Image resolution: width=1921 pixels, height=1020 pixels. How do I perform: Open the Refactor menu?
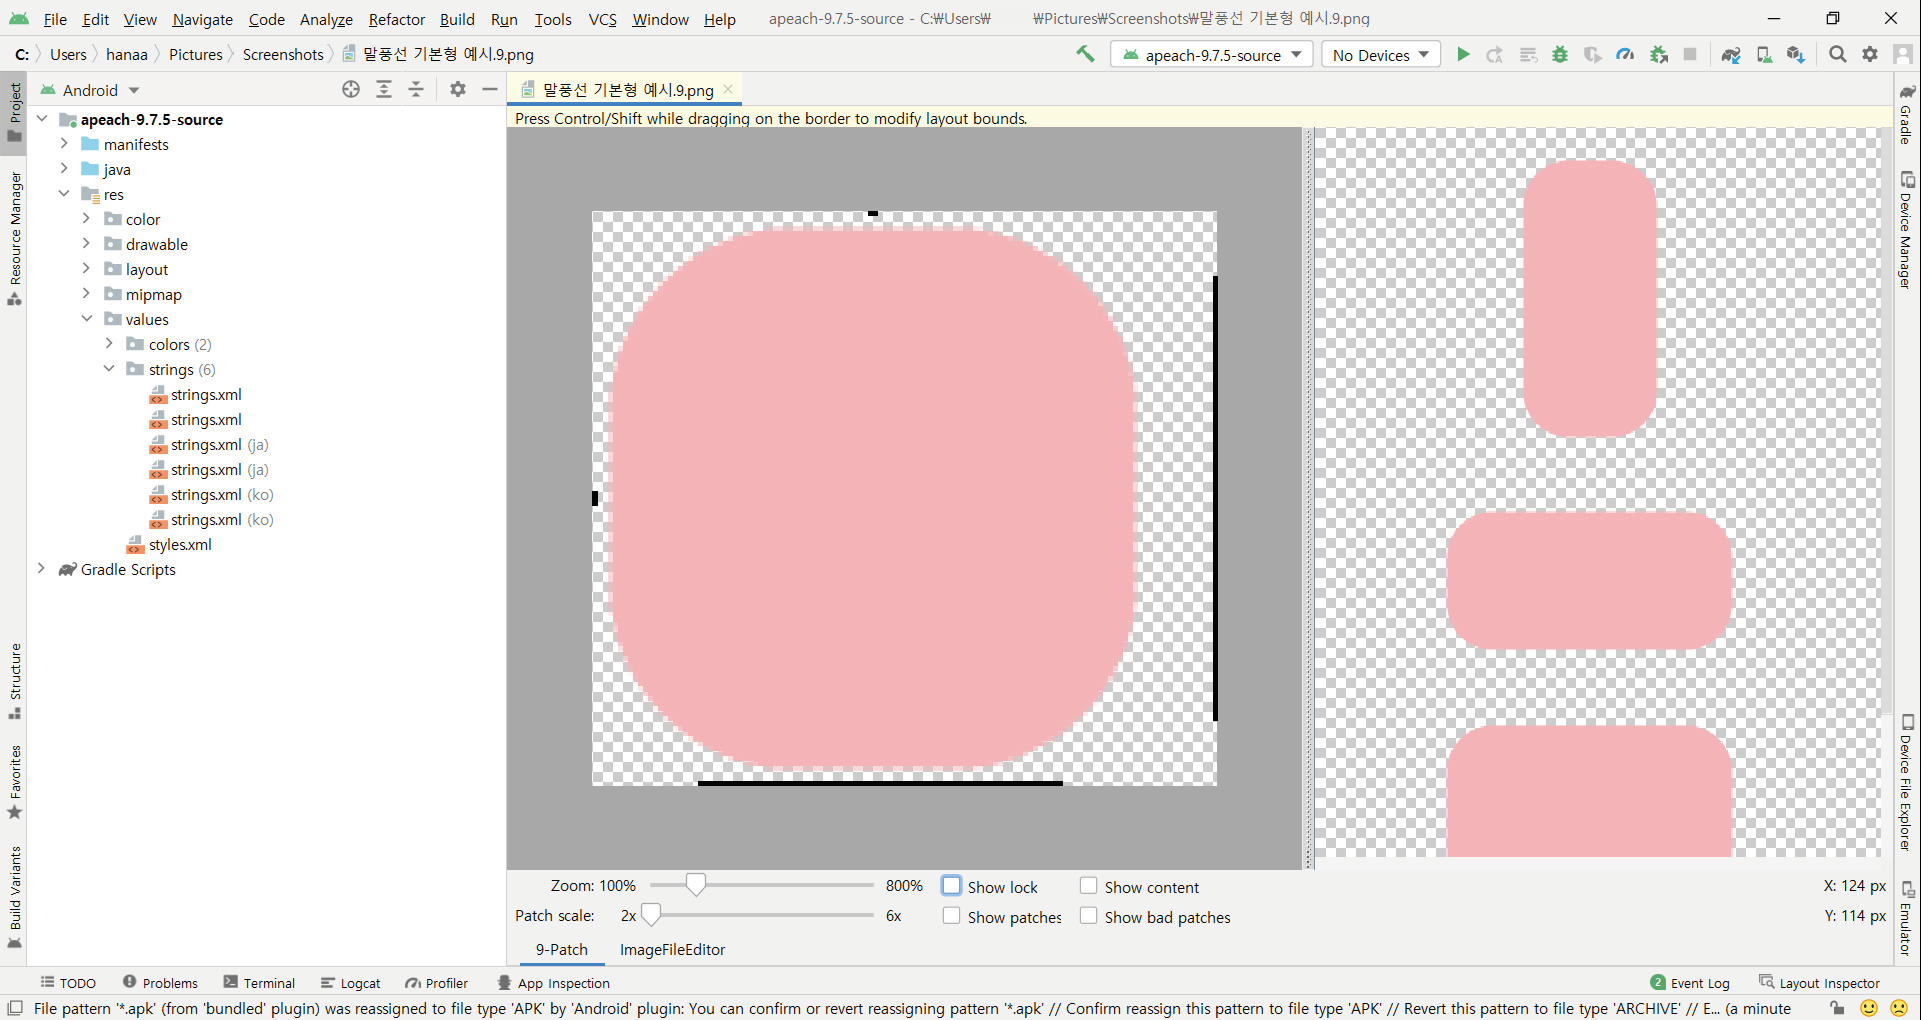tap(396, 19)
